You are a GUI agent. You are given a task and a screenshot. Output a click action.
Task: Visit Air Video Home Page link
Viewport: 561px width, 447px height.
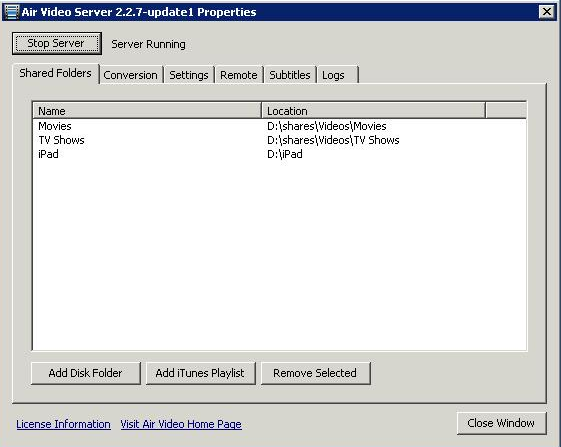pos(181,424)
